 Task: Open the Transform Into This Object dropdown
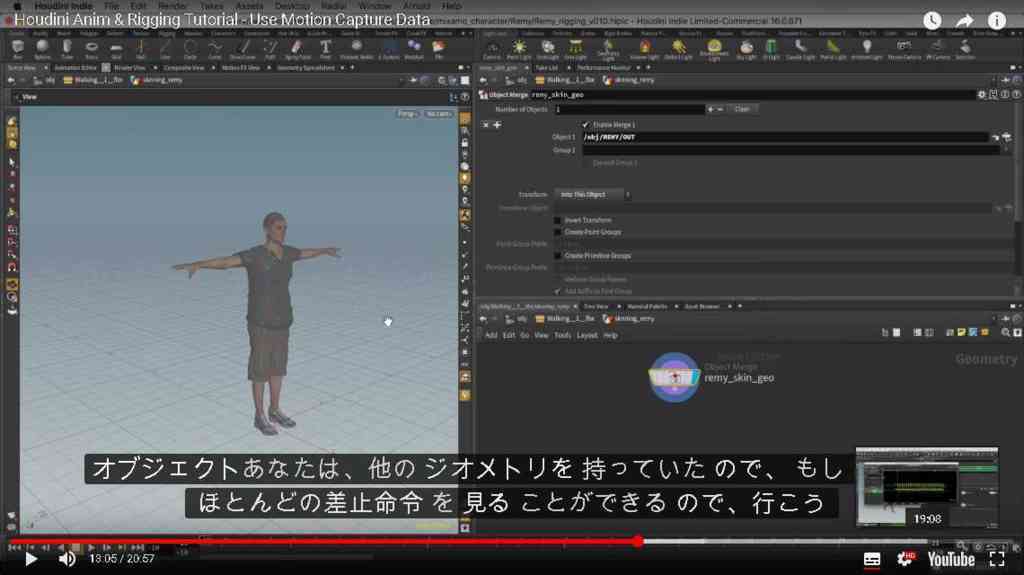592,194
